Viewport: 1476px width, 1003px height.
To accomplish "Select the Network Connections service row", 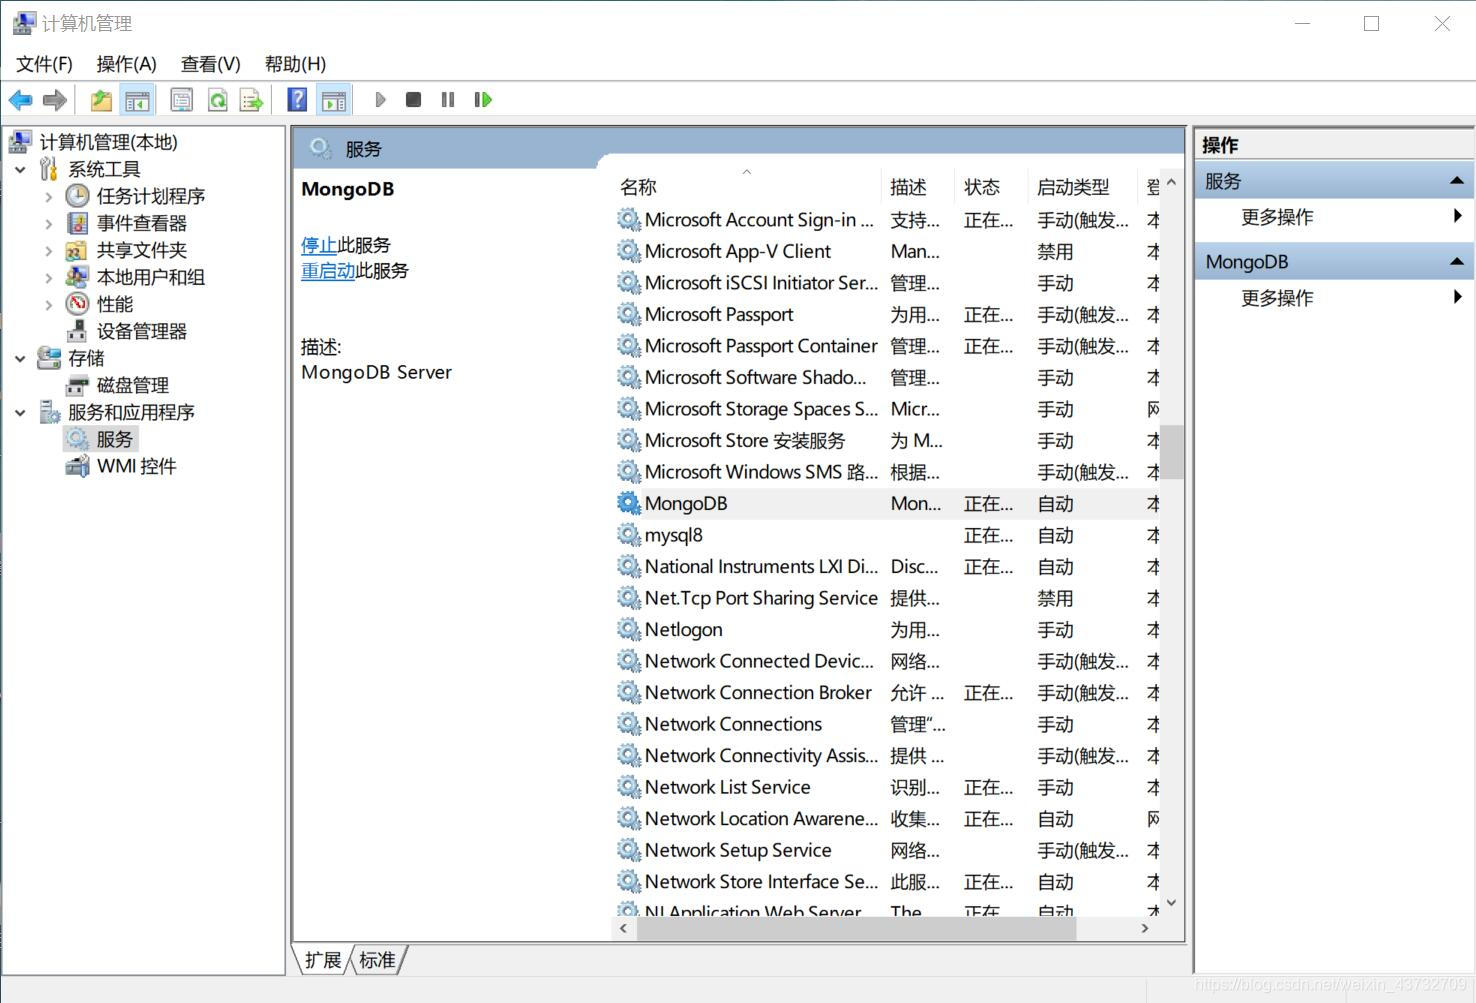I will pyautogui.click(x=886, y=724).
